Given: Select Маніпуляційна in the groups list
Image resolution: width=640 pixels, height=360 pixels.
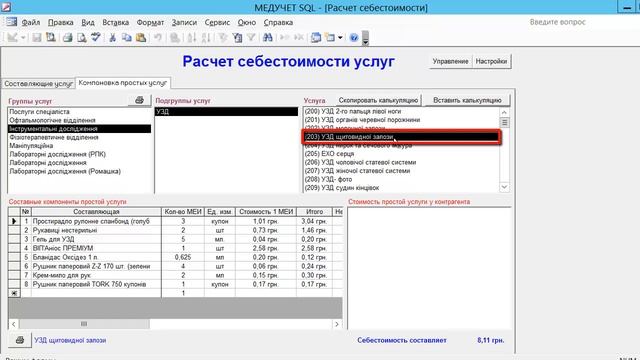Looking at the screenshot, I should click(x=80, y=146).
